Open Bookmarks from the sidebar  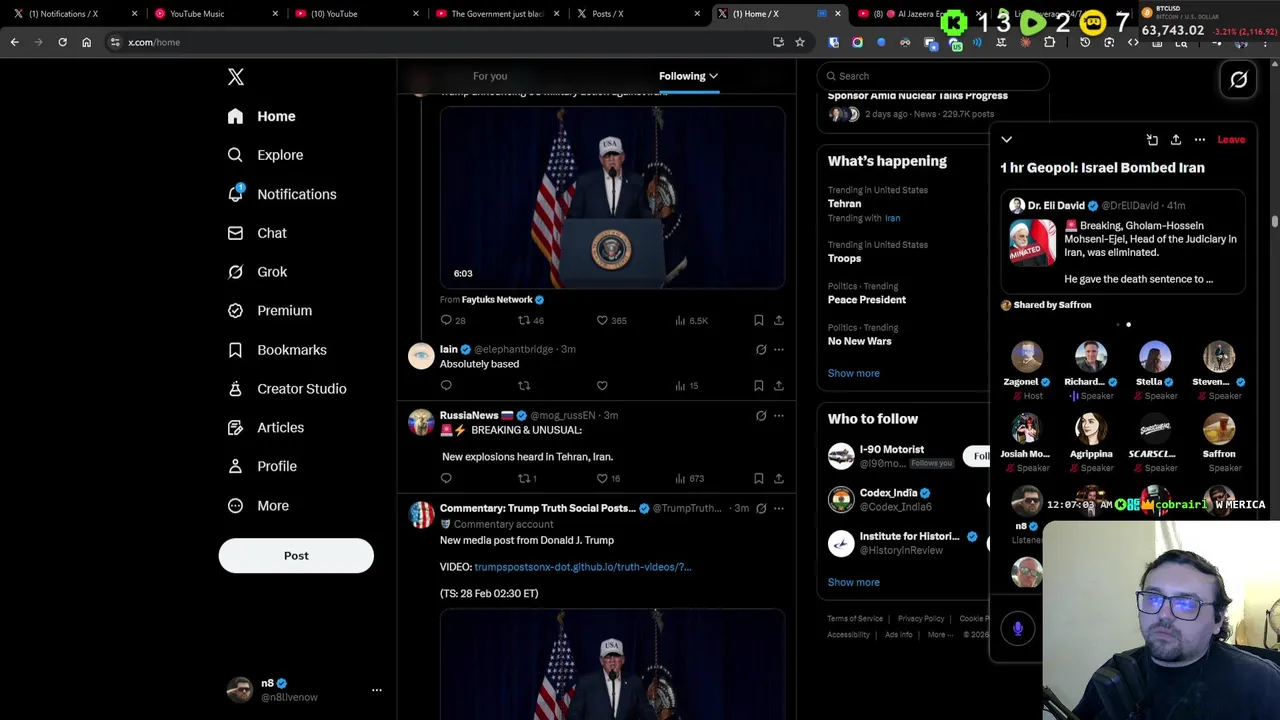pos(276,350)
